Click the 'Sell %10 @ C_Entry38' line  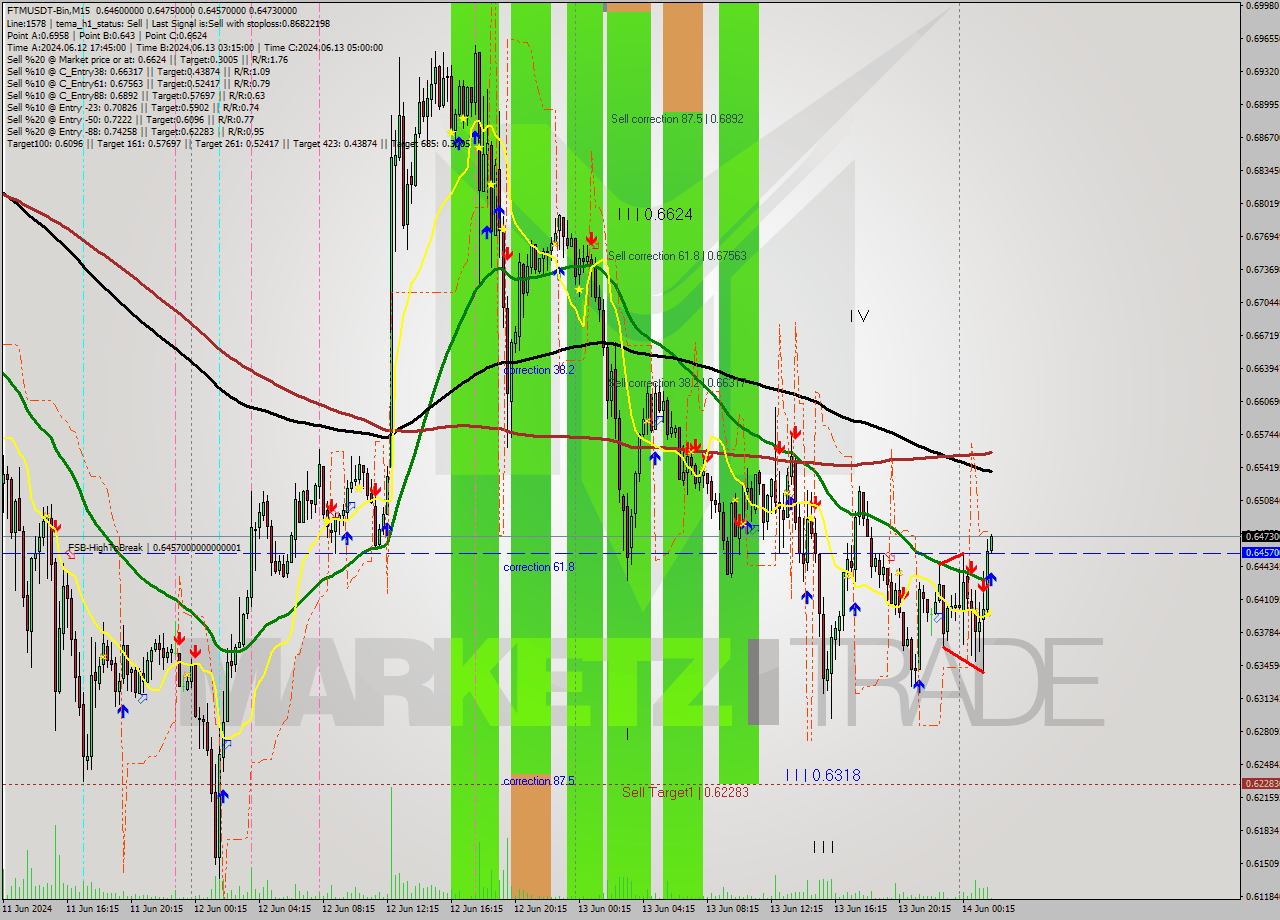click(x=138, y=71)
